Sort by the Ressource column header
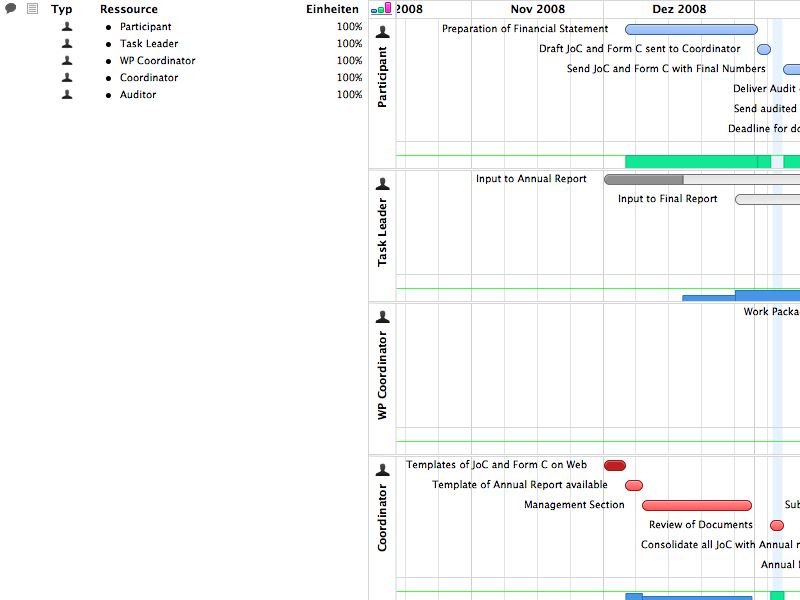This screenshot has height=600, width=800. [x=128, y=9]
